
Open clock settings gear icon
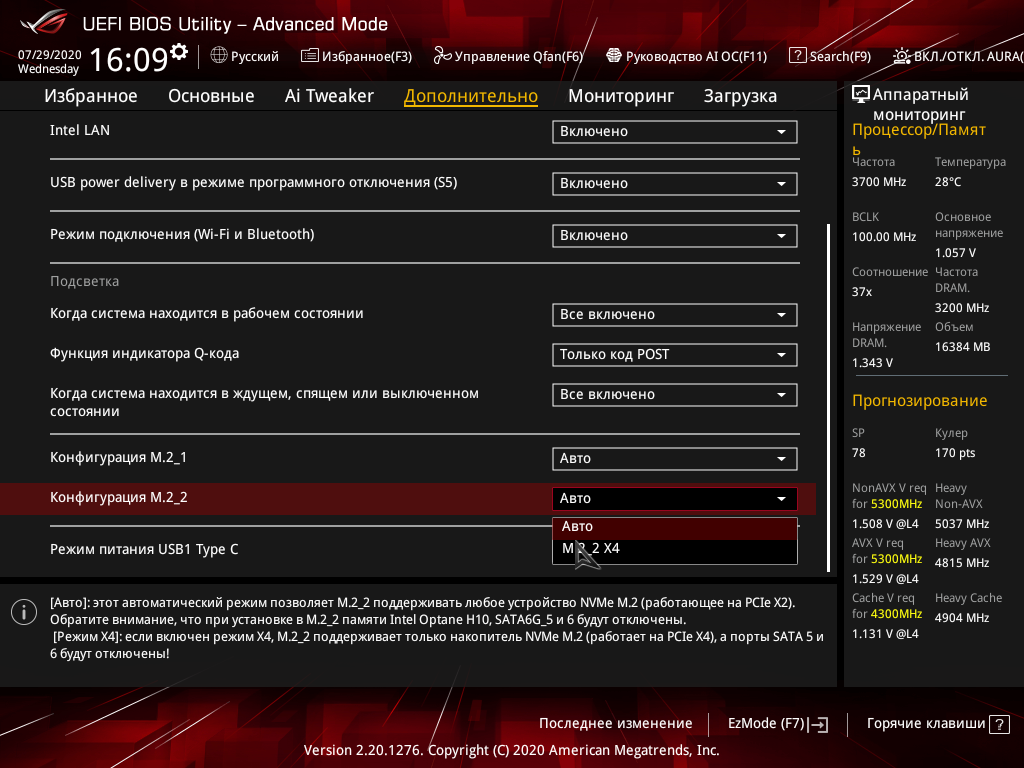click(179, 52)
